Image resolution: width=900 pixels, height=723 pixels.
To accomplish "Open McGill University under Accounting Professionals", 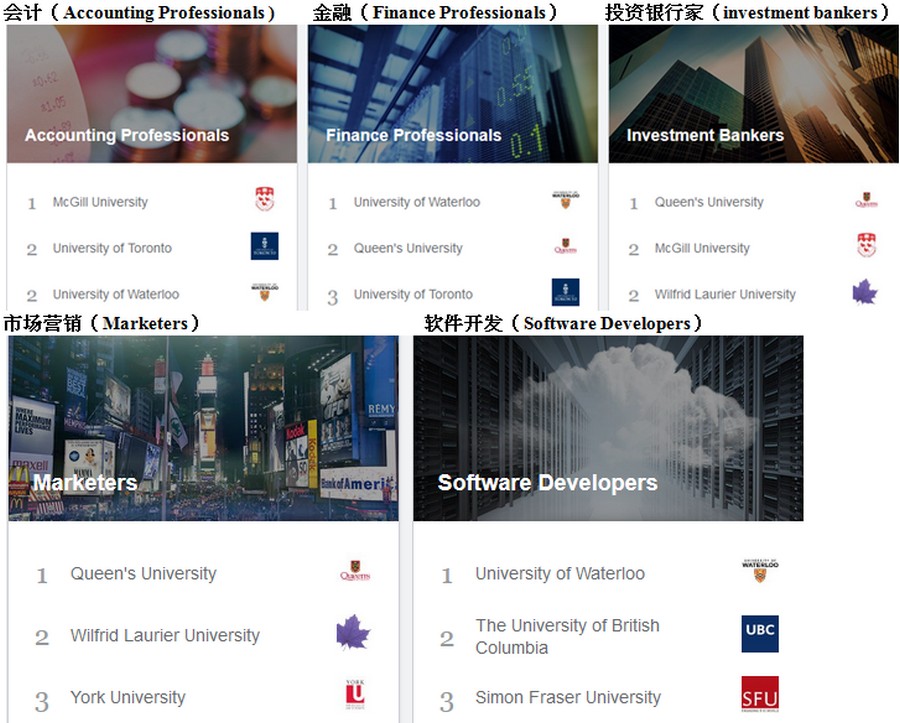I will pos(100,202).
